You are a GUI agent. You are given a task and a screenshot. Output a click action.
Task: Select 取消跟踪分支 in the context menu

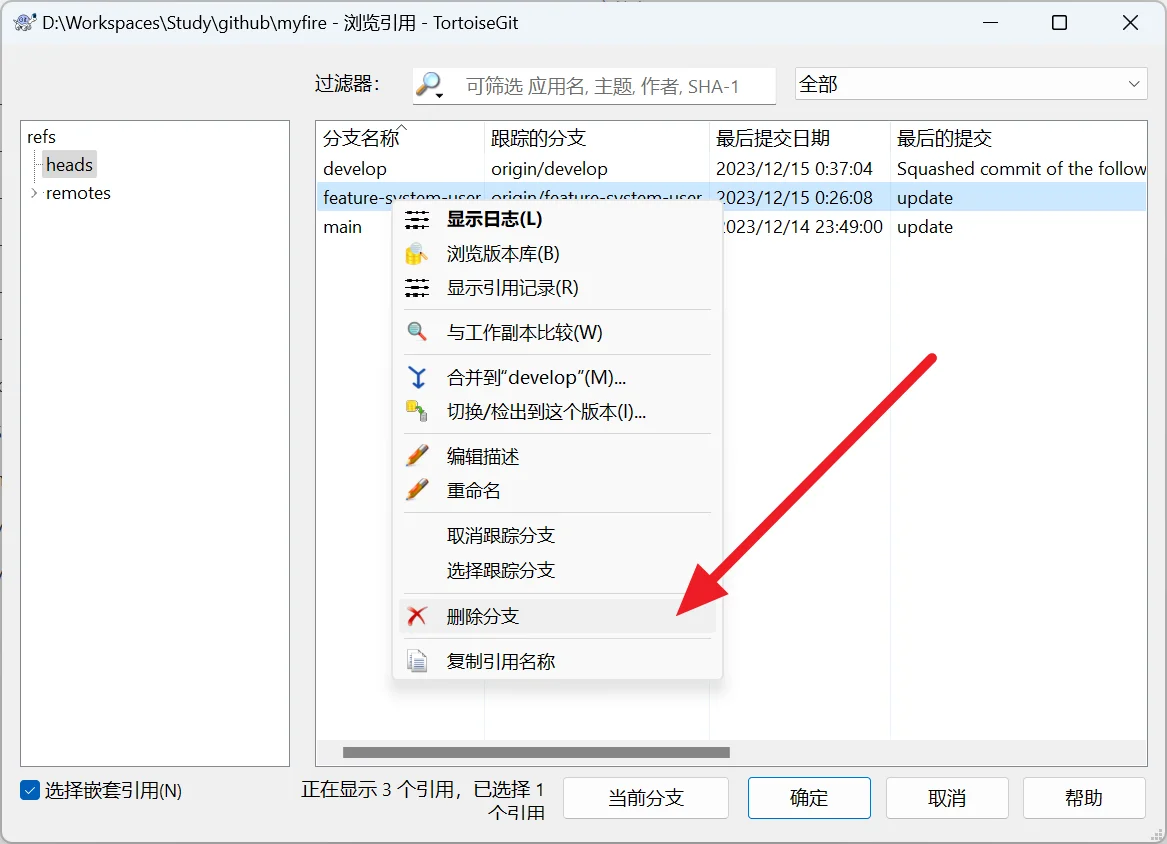tap(500, 536)
